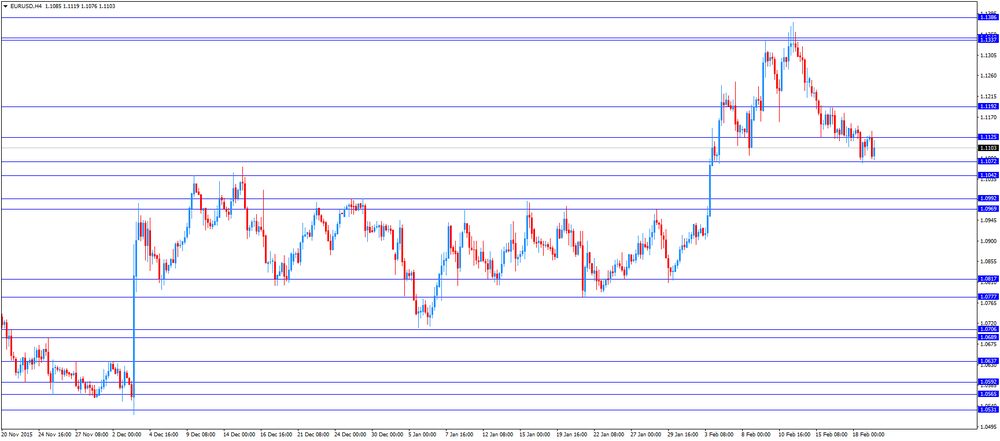
Task: Click the 14 Dec 00:00 time label
Action: [241, 434]
